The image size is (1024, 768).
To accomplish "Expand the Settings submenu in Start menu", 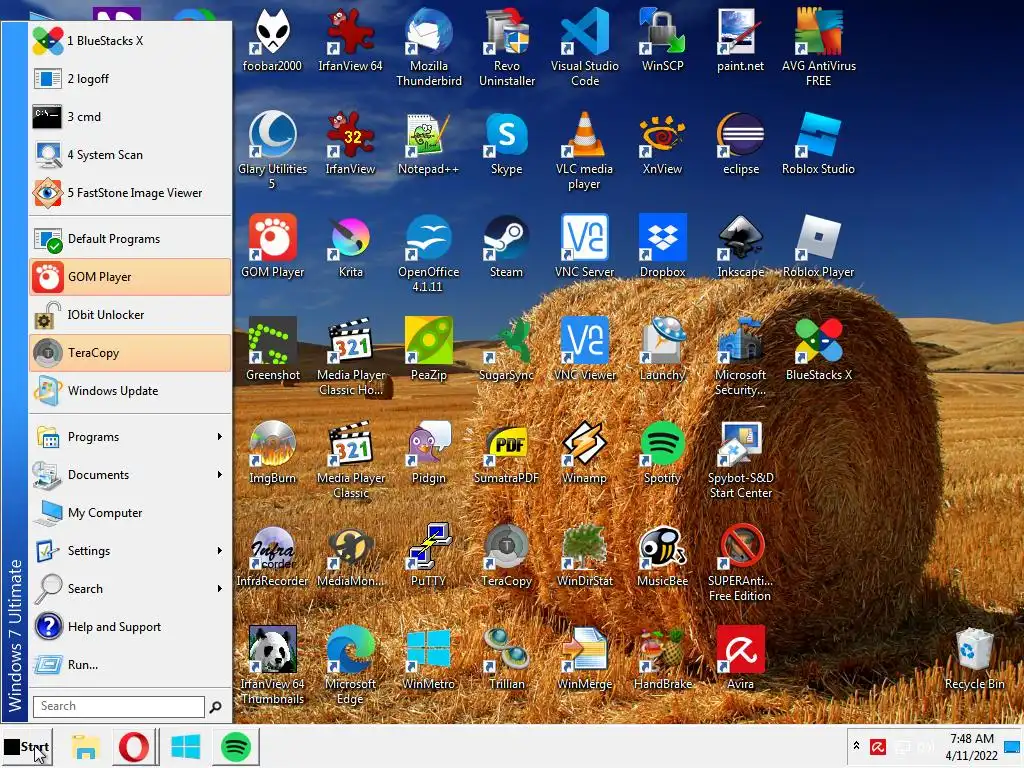I will [131, 551].
